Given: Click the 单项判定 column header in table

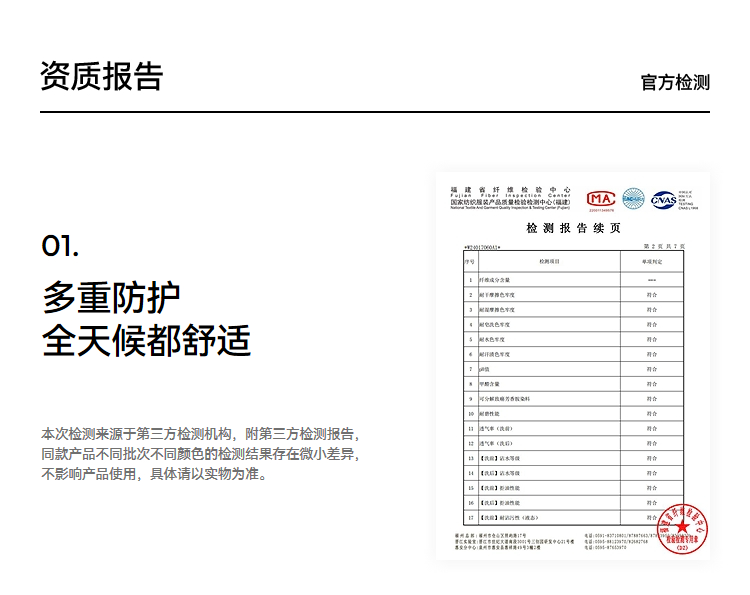Looking at the screenshot, I should point(652,260).
